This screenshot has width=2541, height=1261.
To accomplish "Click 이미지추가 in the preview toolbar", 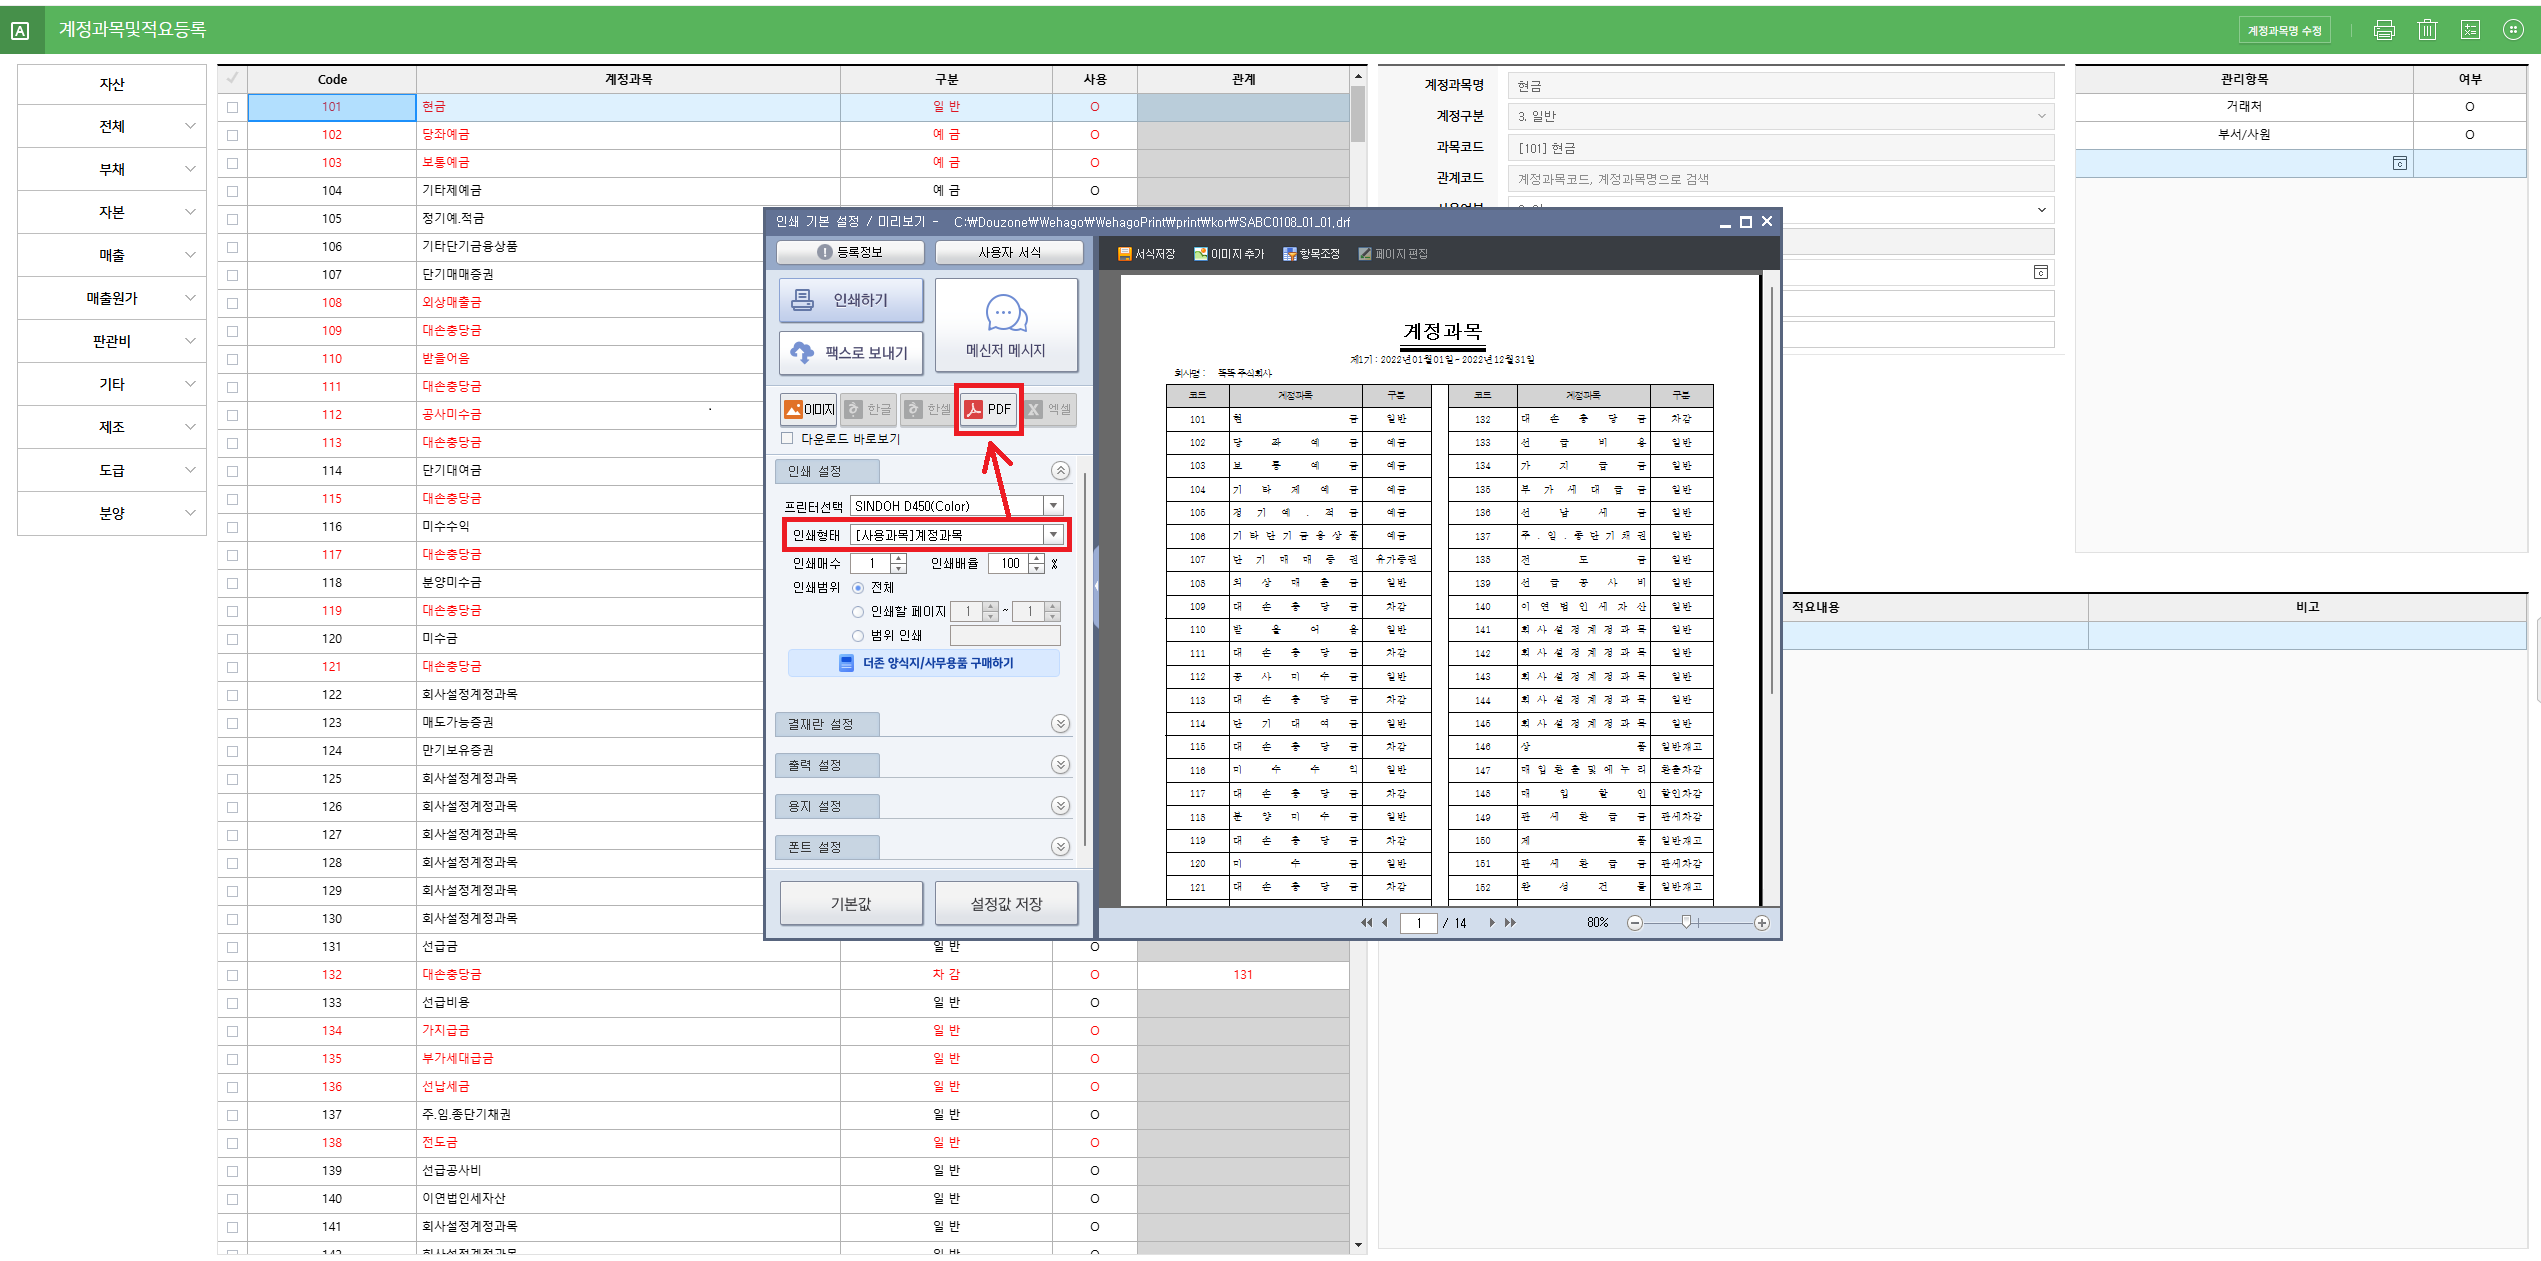I will coord(1229,254).
